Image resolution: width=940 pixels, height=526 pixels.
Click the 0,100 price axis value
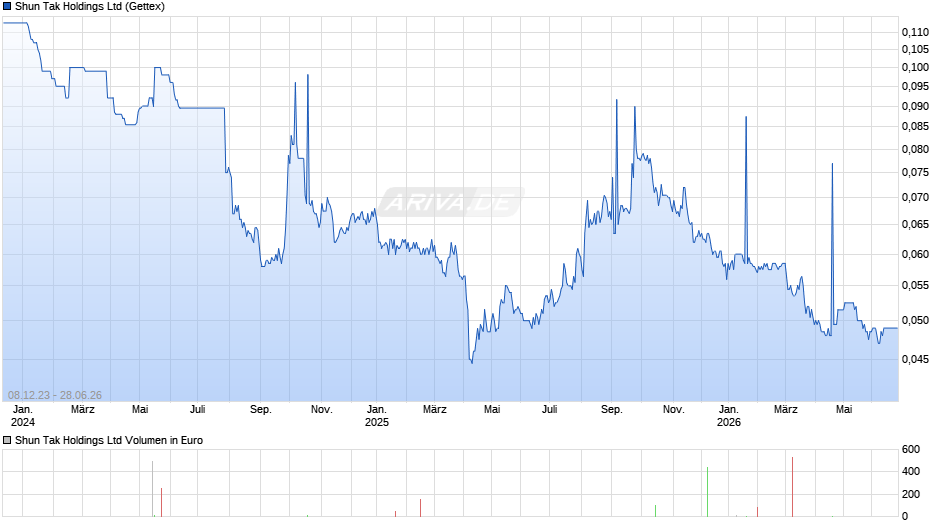tap(915, 67)
